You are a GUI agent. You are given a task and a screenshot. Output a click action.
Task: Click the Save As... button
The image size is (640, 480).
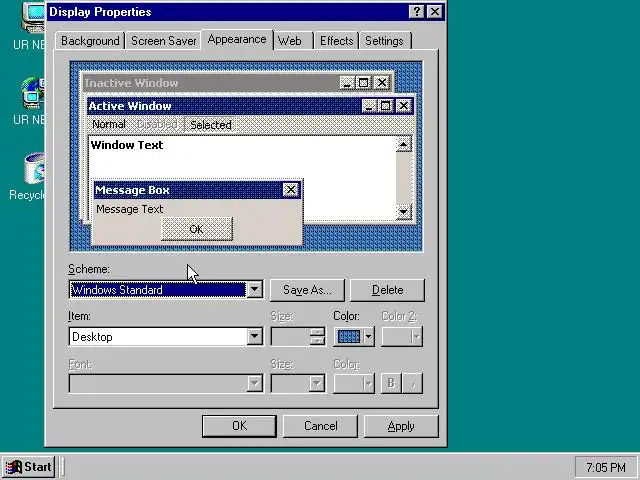click(x=307, y=290)
